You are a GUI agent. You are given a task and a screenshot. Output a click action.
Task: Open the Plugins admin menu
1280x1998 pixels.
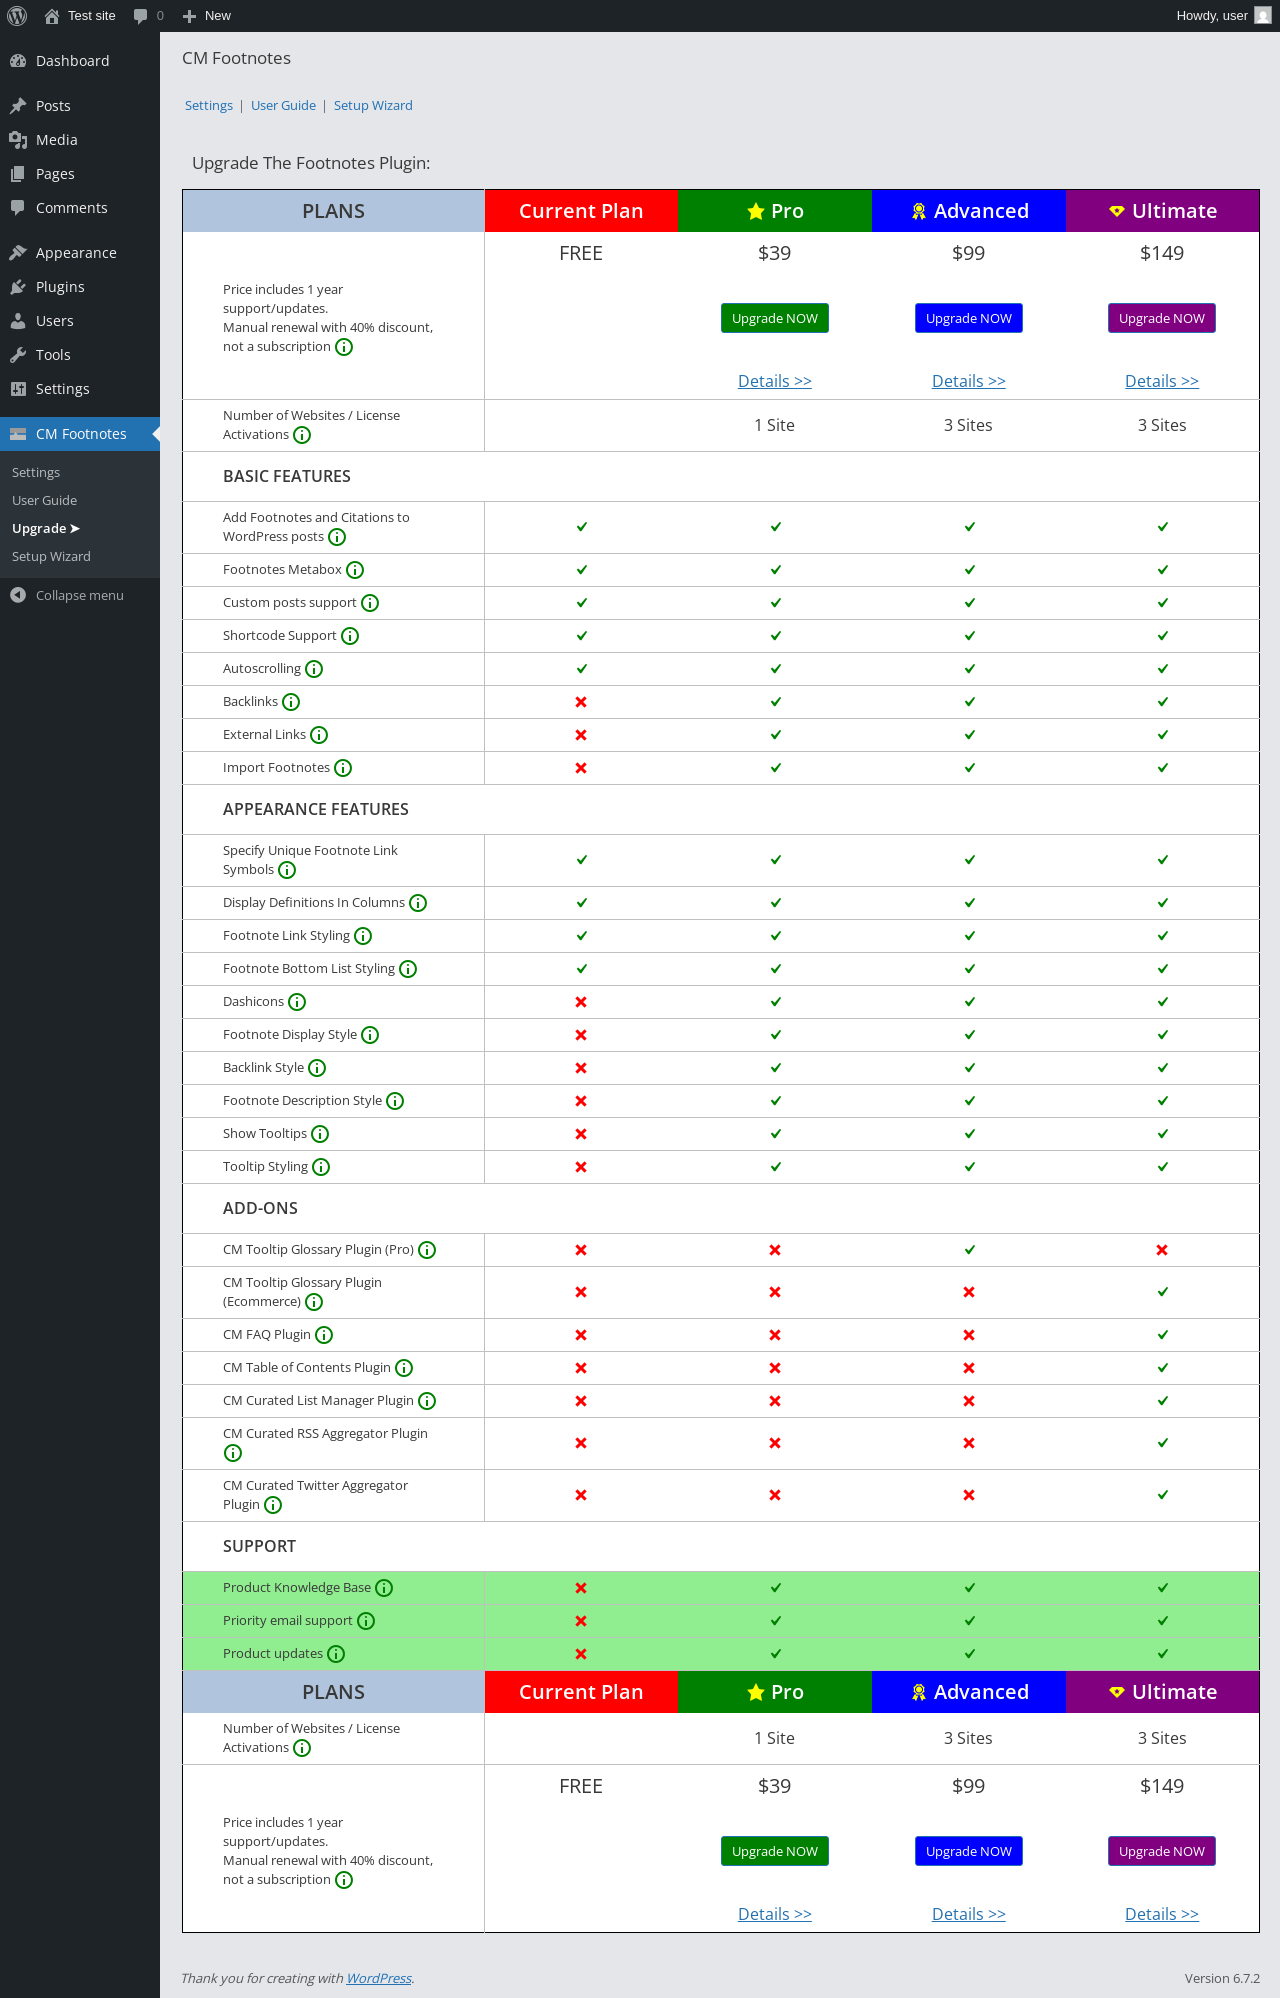(x=80, y=287)
